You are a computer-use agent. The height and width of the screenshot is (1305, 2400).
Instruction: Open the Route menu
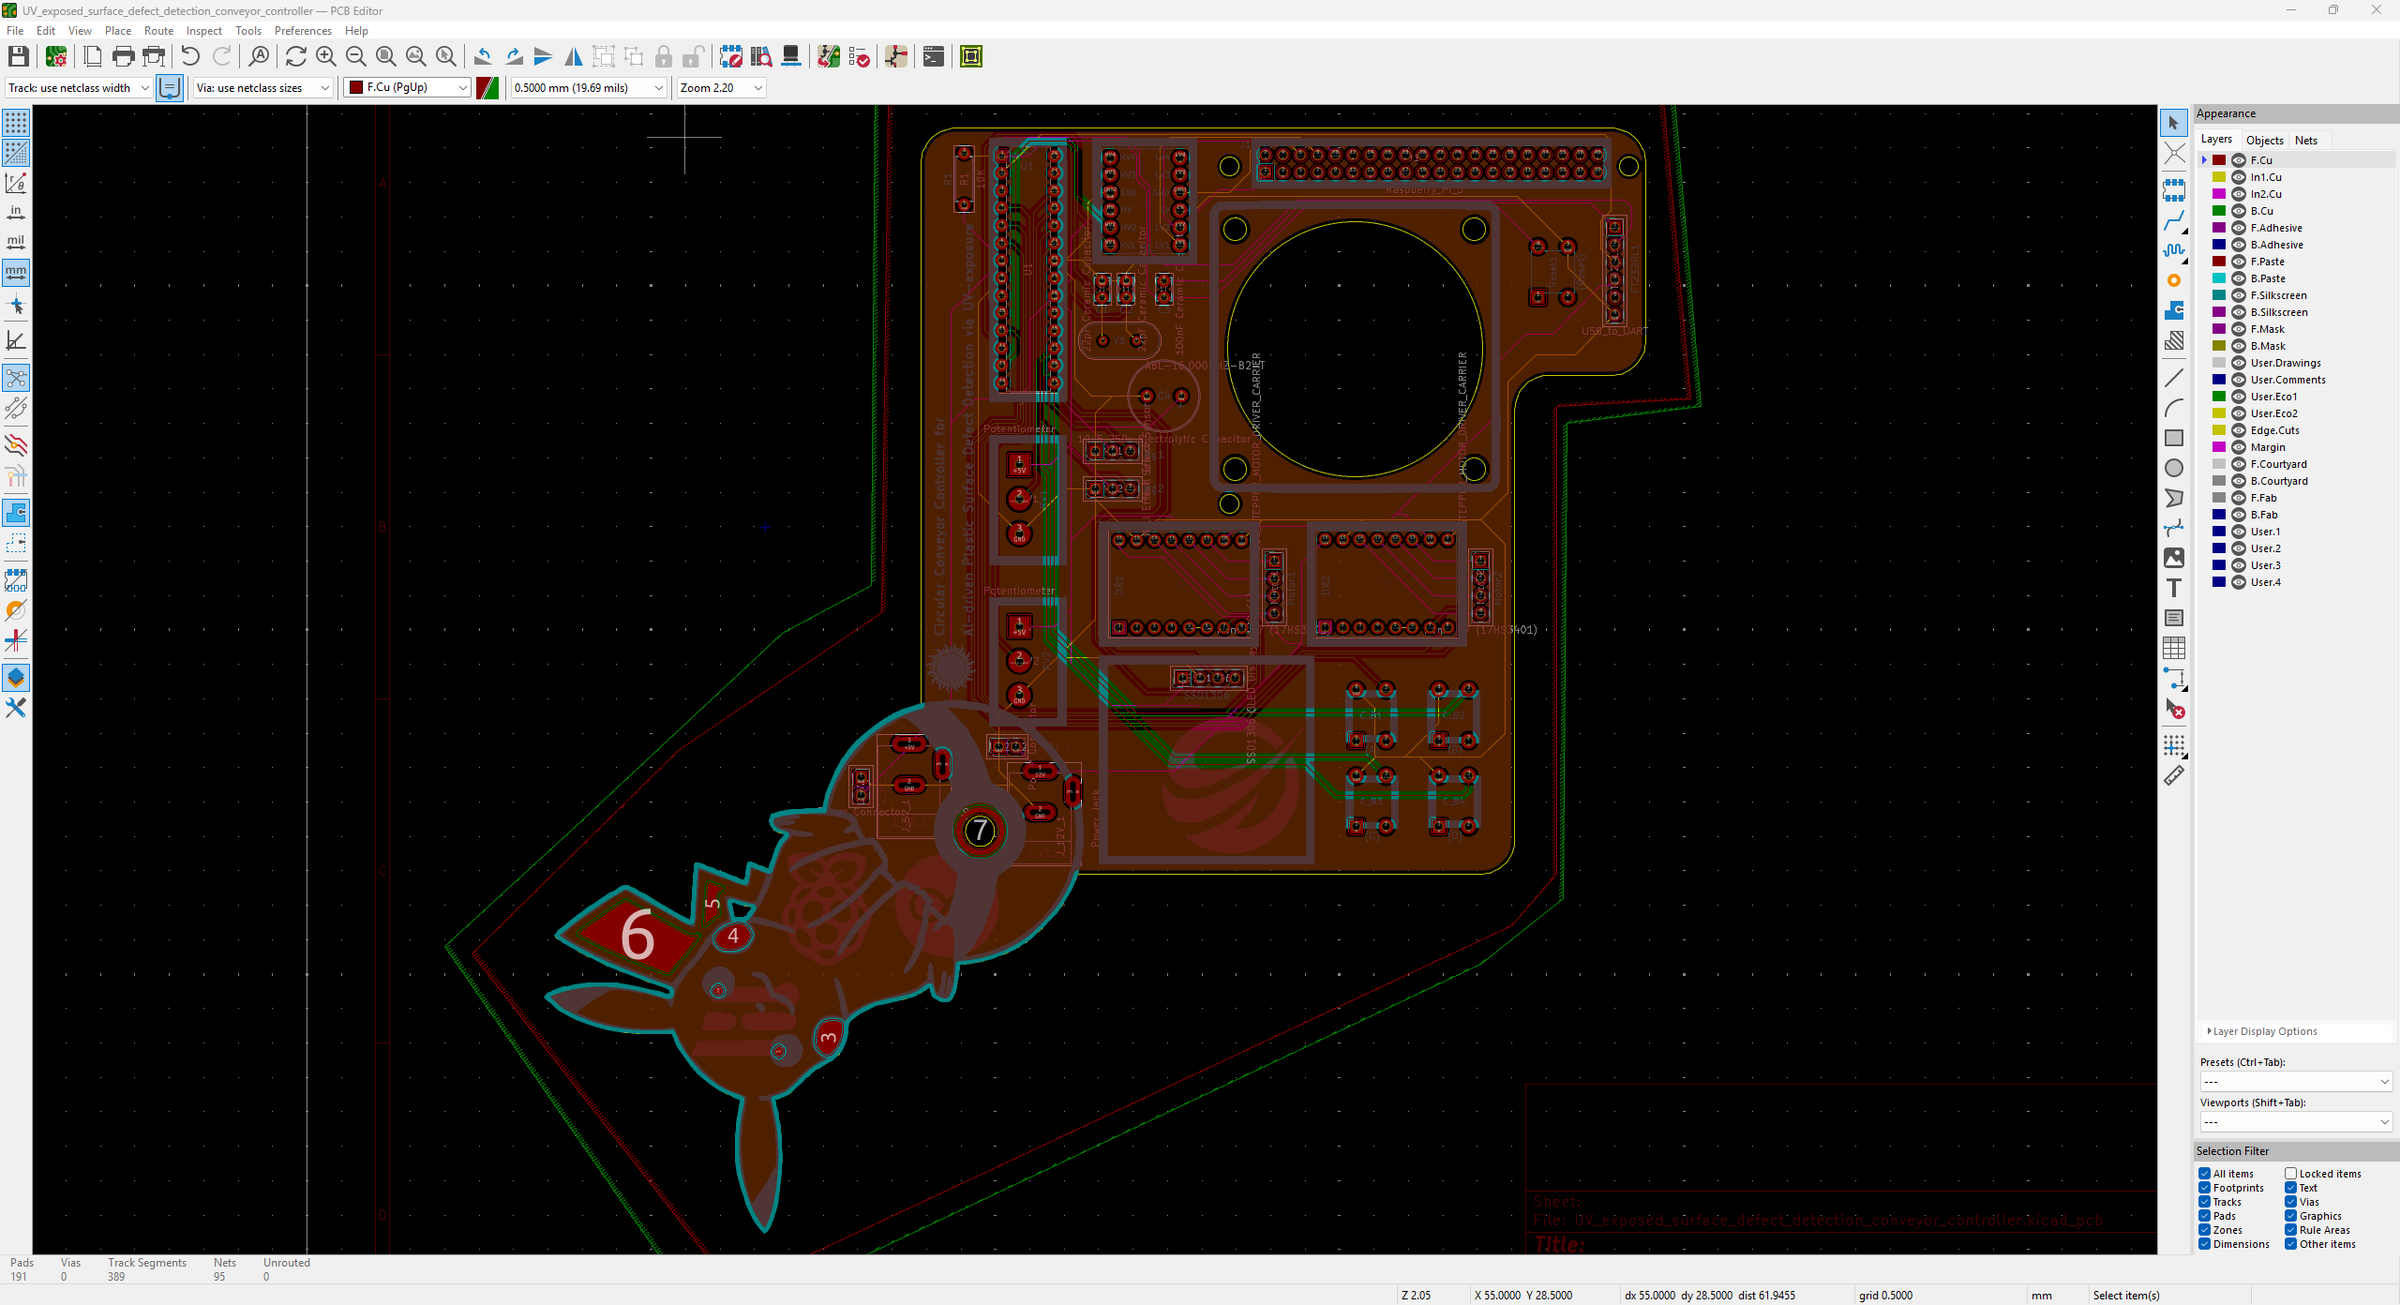tap(159, 31)
